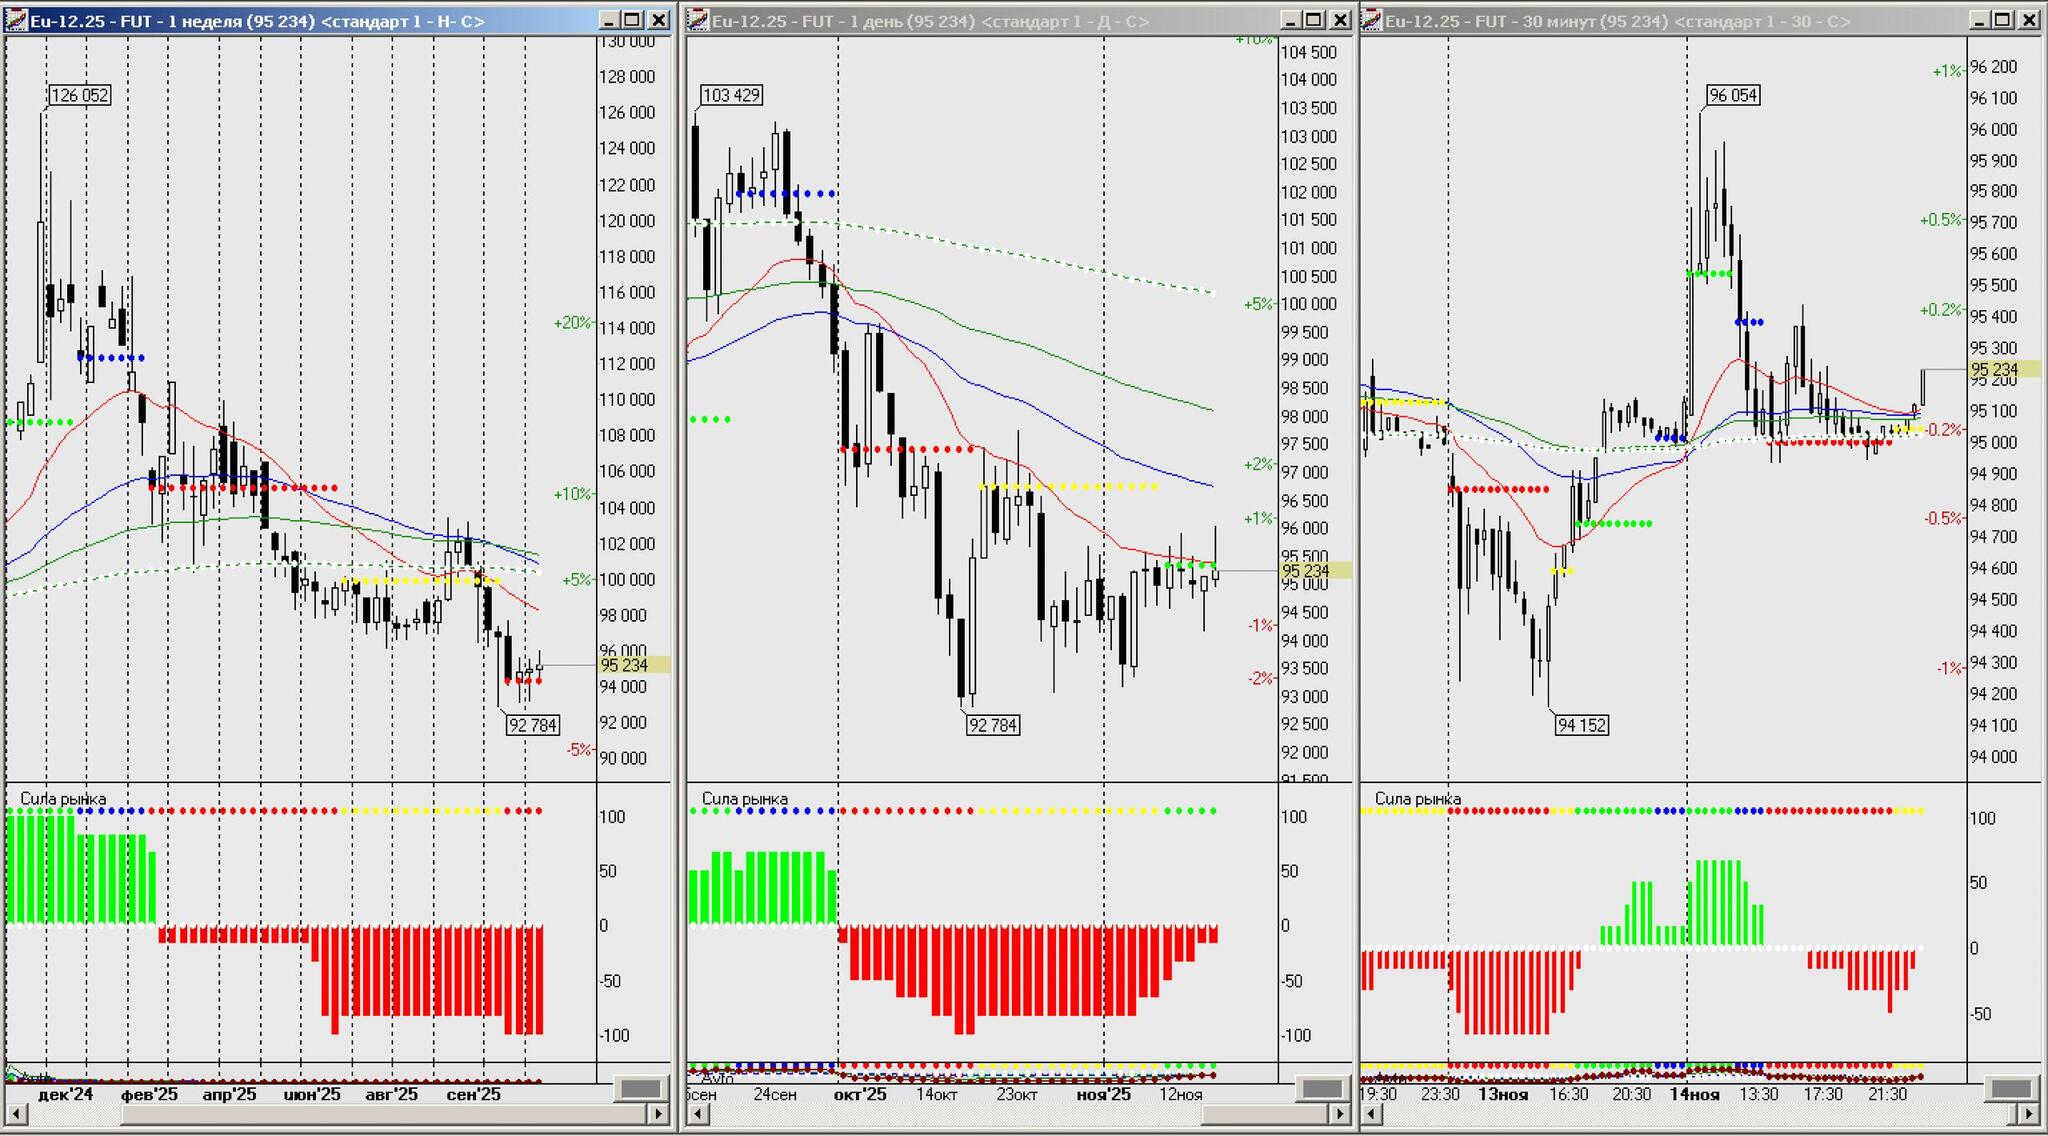The width and height of the screenshot is (2048, 1136).
Task: Click the gray button below 30-minute chart scale
Action: (x=2011, y=1088)
